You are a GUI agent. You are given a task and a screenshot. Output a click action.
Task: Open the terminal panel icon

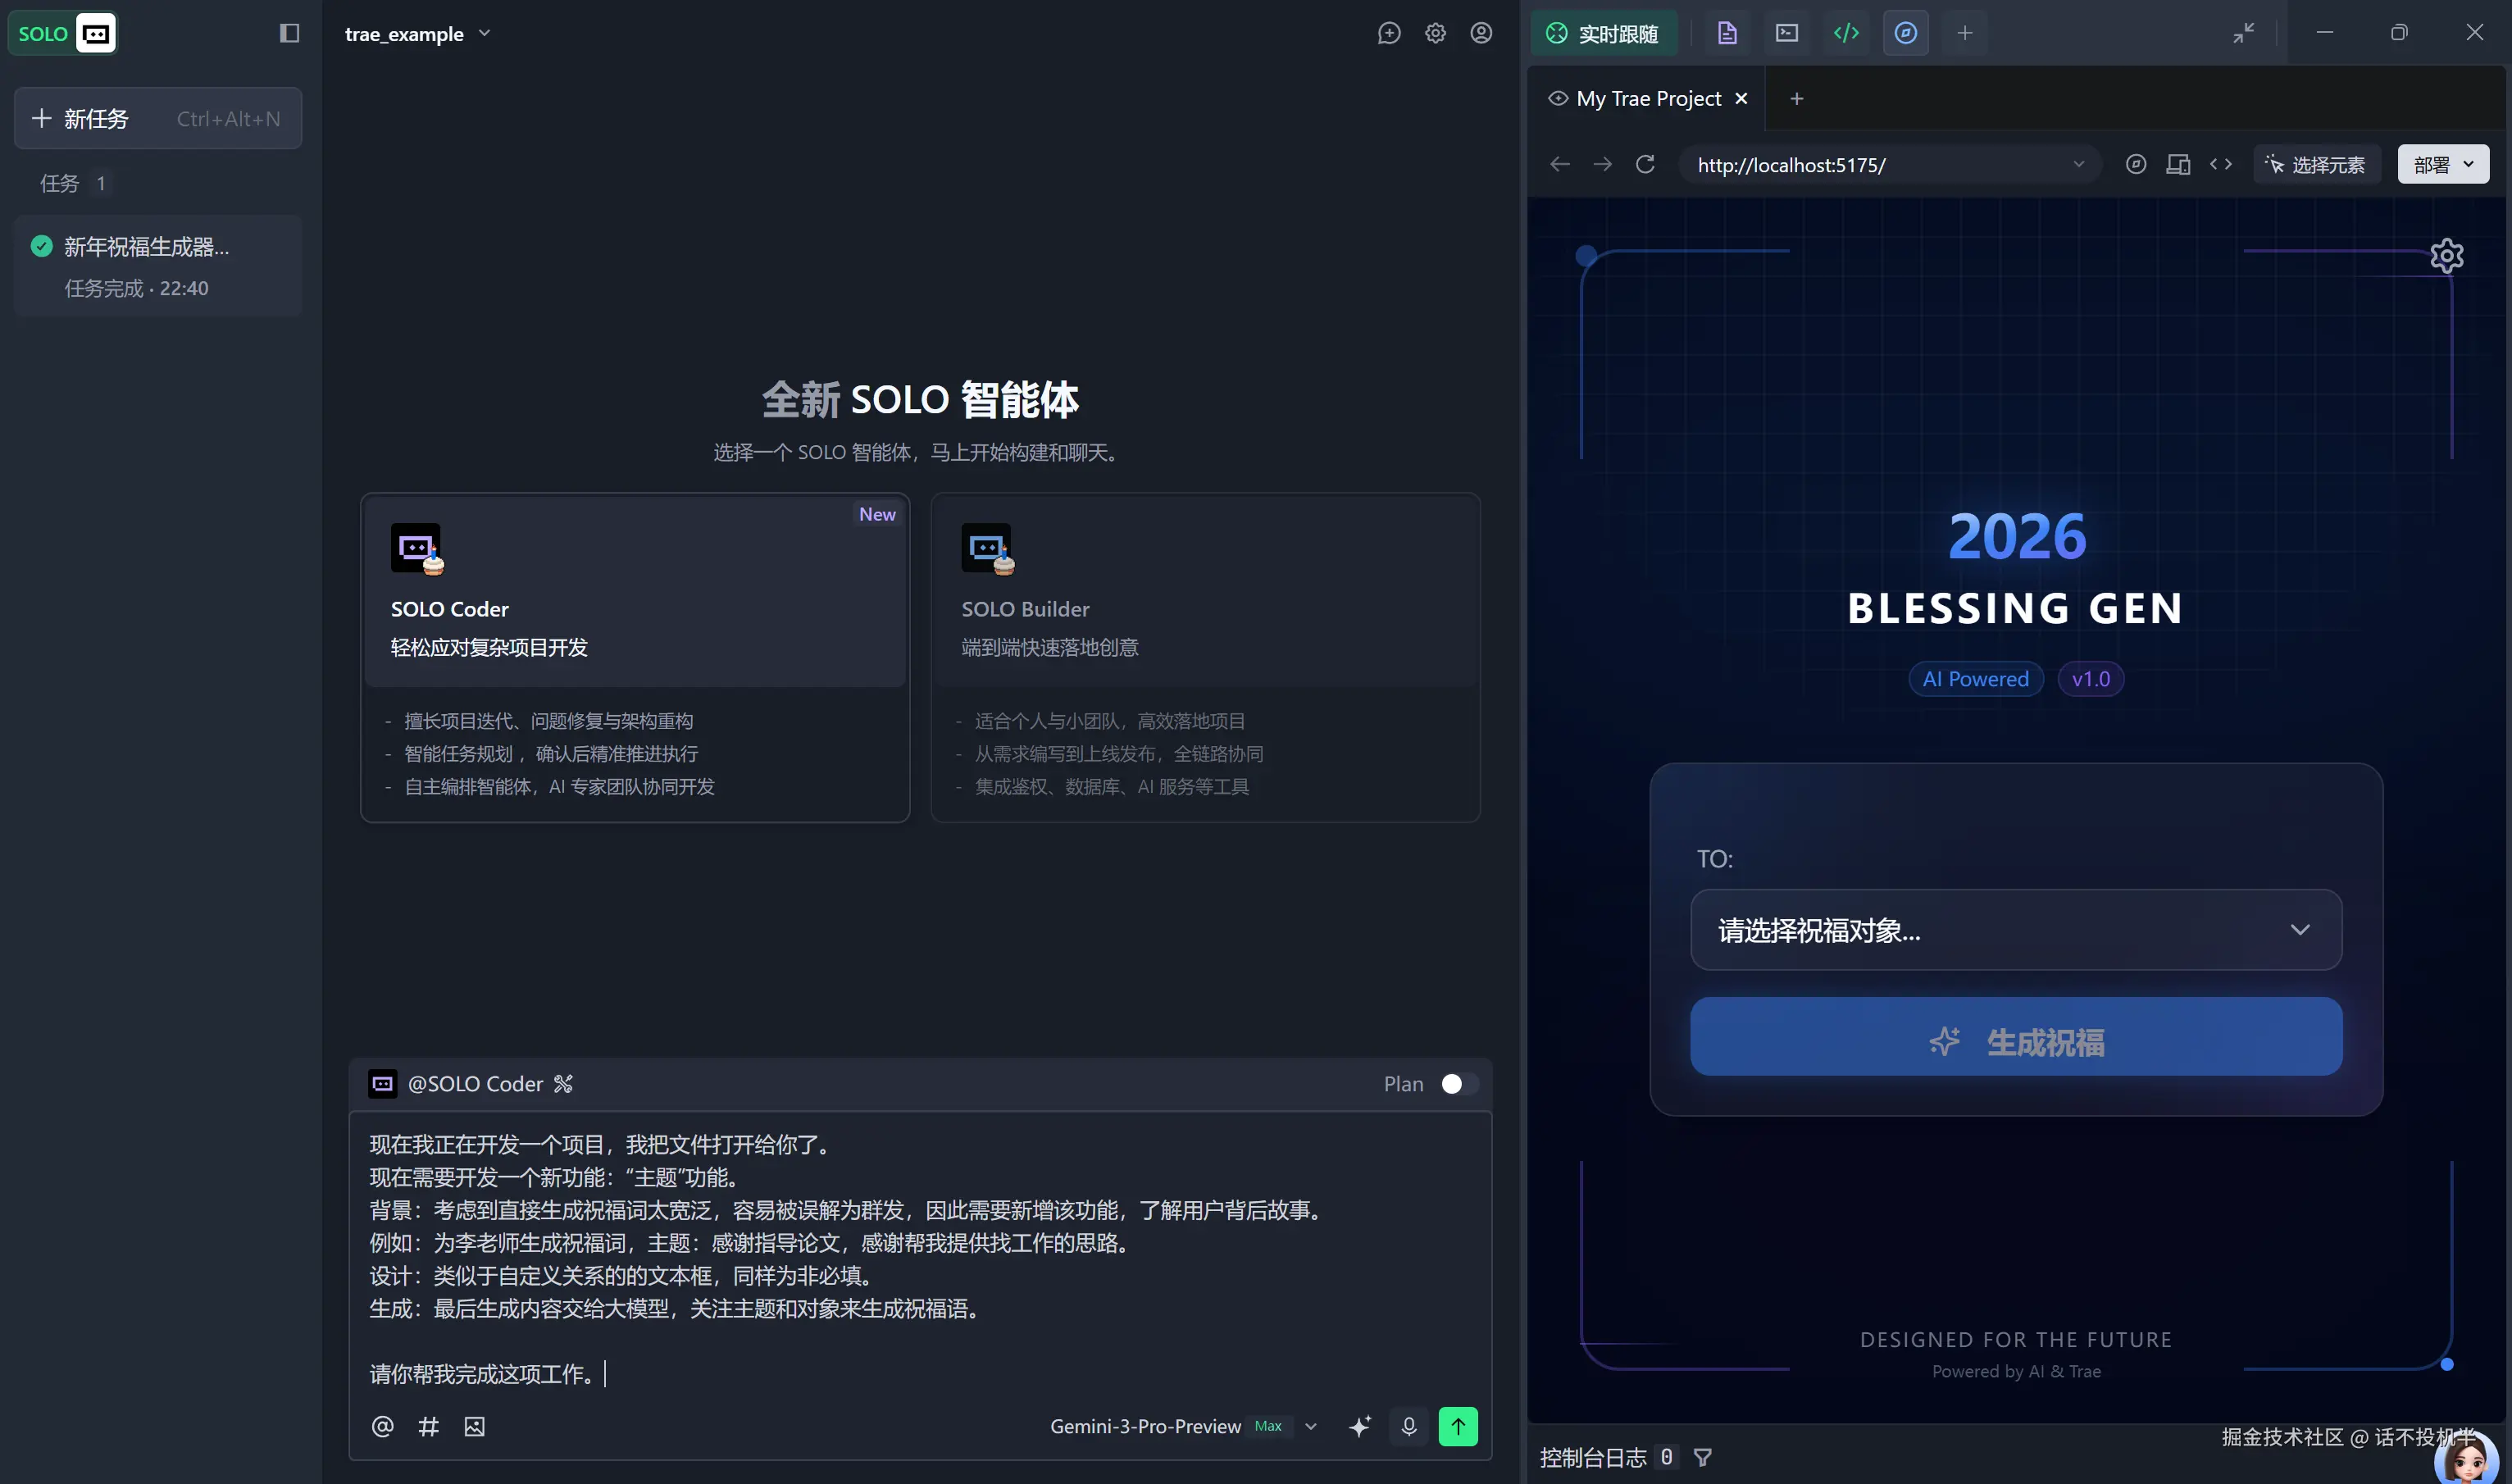click(1787, 33)
